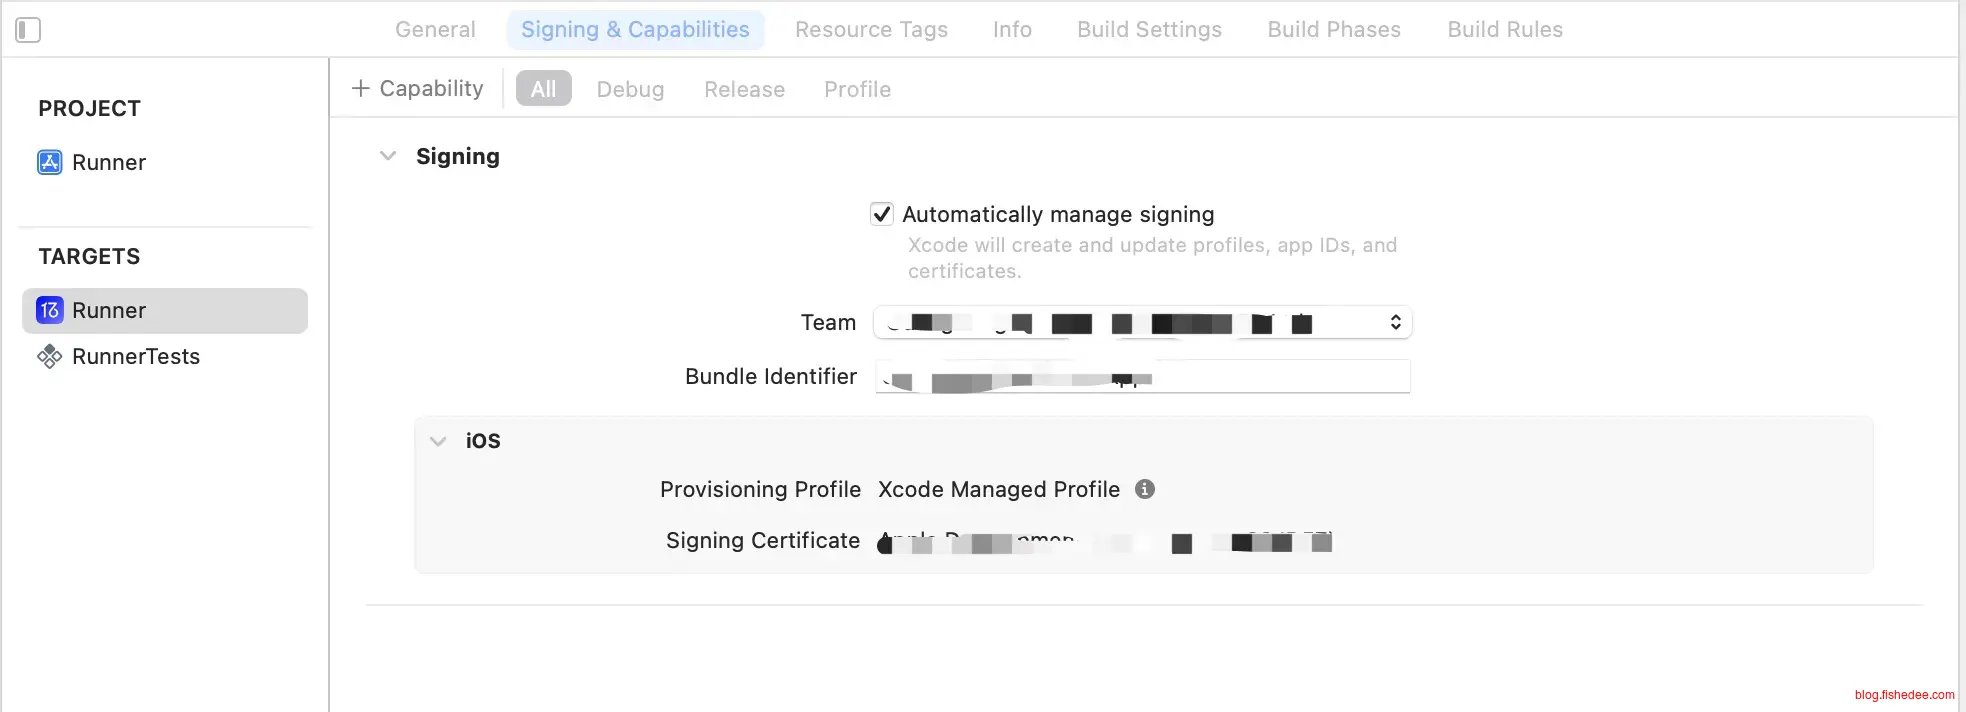Switch to the General tab

435,30
